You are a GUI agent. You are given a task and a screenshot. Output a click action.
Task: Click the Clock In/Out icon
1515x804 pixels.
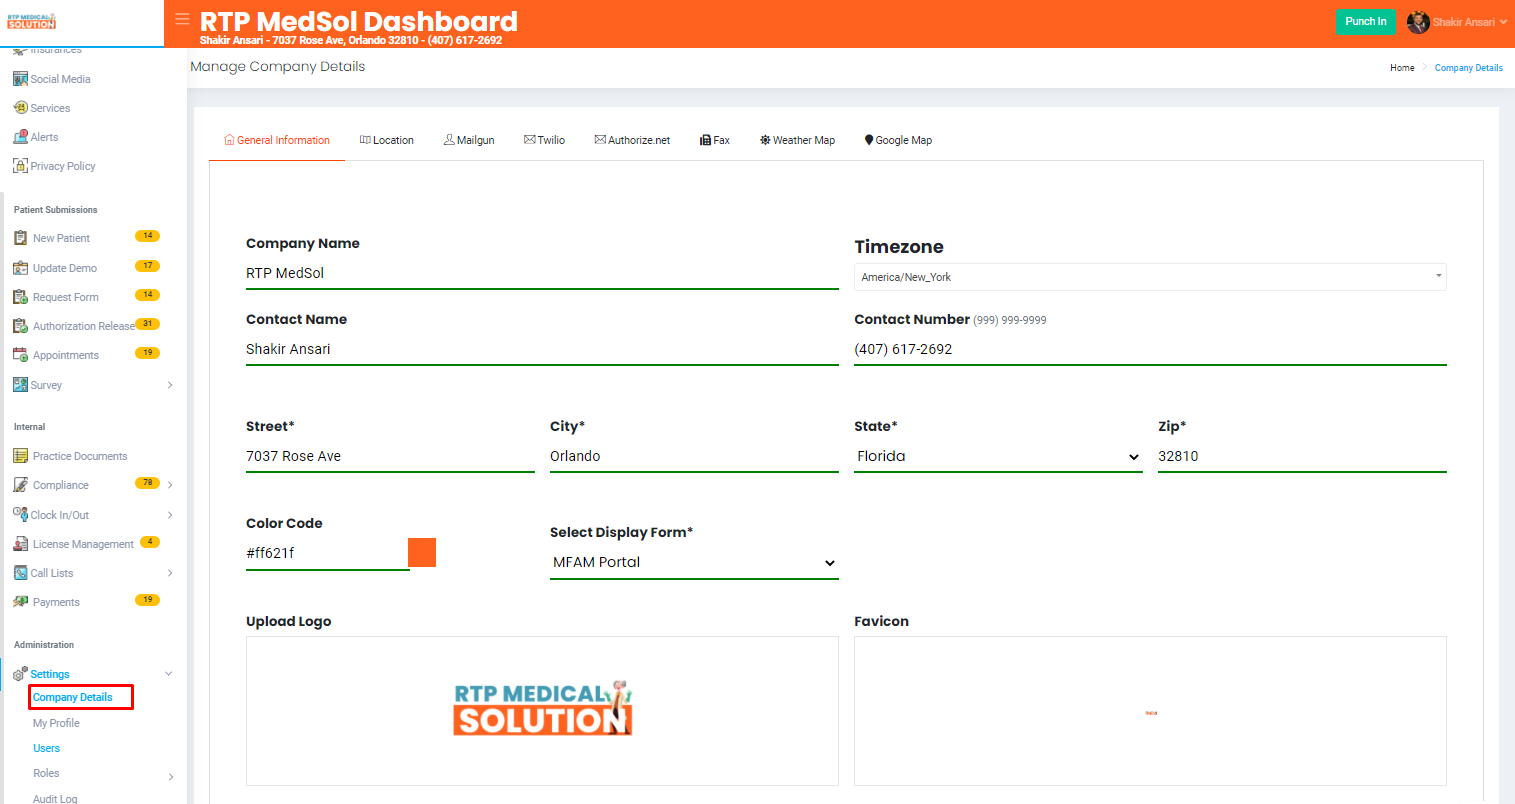pyautogui.click(x=20, y=514)
